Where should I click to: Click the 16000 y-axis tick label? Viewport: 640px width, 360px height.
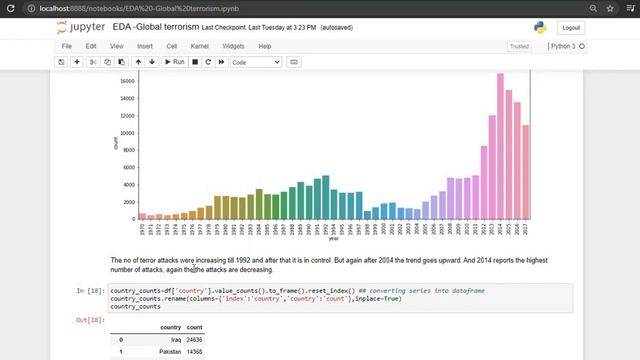pyautogui.click(x=127, y=81)
